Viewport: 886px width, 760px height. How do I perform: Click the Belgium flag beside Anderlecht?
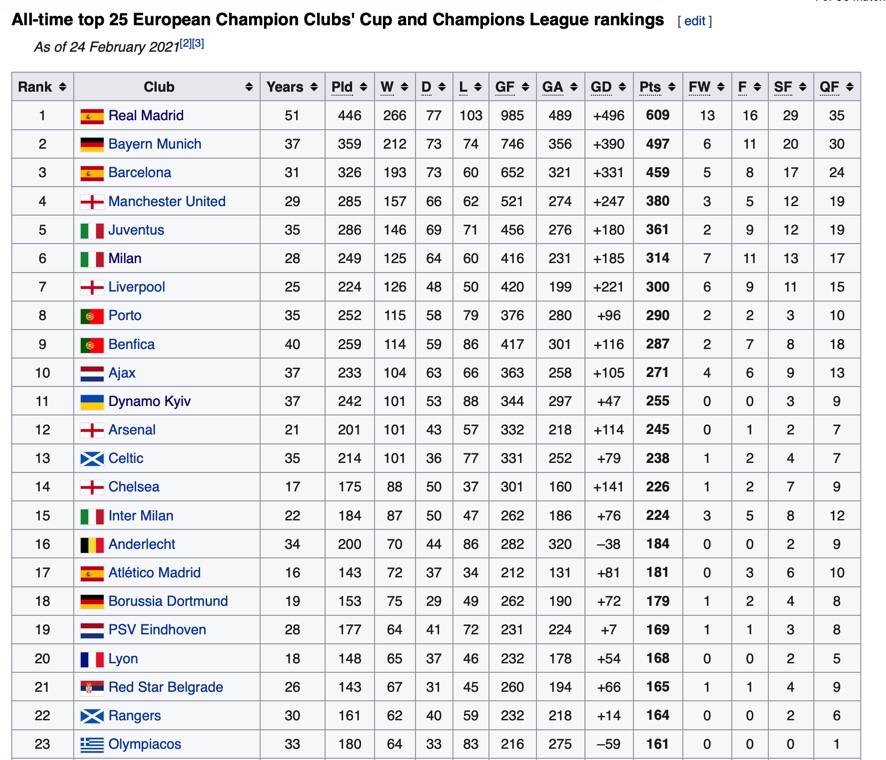click(92, 545)
